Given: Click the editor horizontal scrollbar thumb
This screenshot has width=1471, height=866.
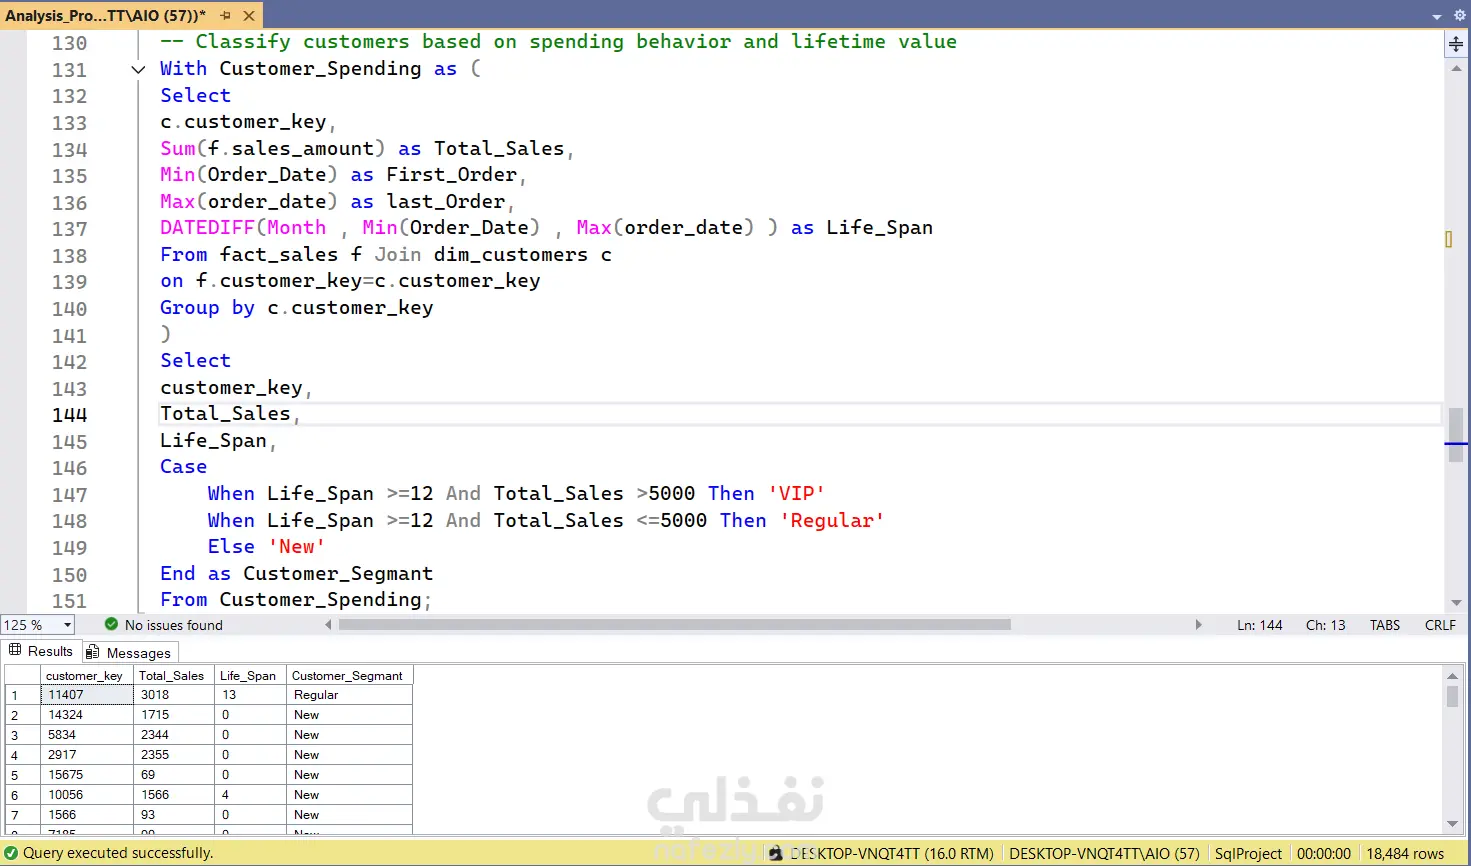Looking at the screenshot, I should [675, 625].
